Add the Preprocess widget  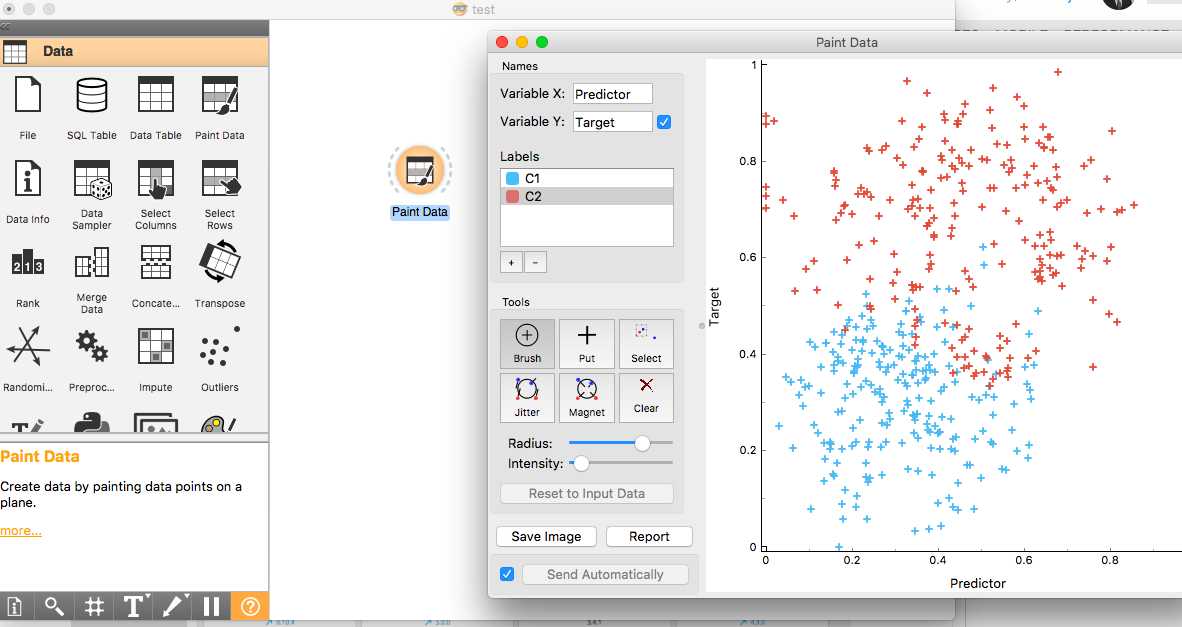[x=91, y=359]
